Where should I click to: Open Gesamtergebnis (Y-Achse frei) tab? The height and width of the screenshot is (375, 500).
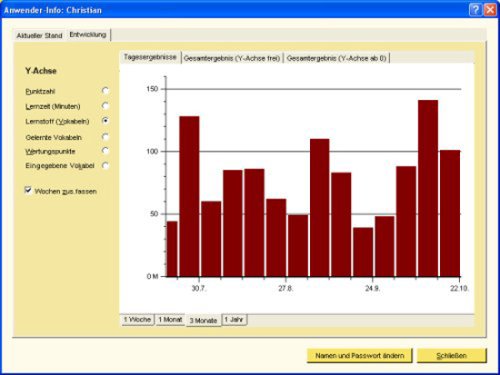(232, 58)
